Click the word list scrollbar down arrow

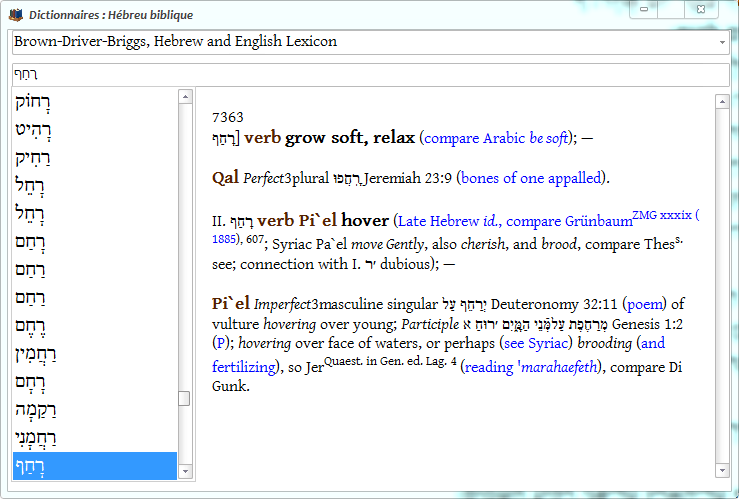pos(185,471)
